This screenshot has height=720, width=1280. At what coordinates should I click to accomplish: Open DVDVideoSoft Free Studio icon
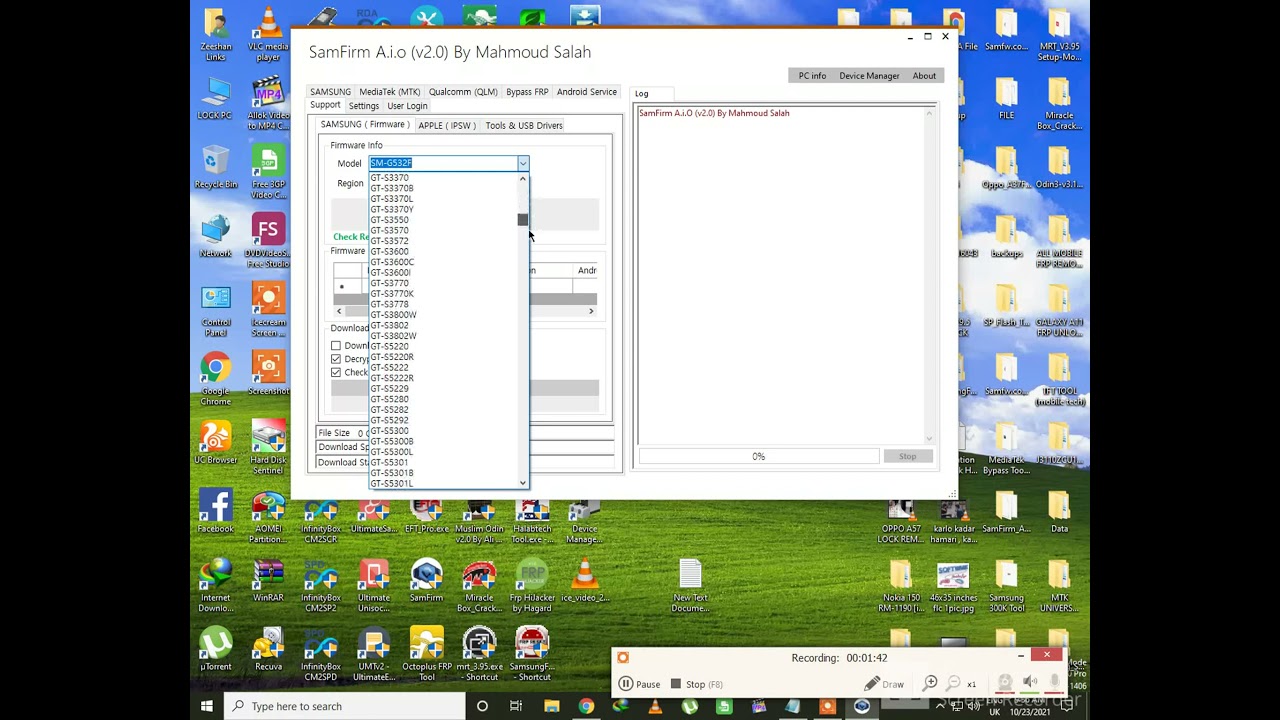pyautogui.click(x=268, y=241)
